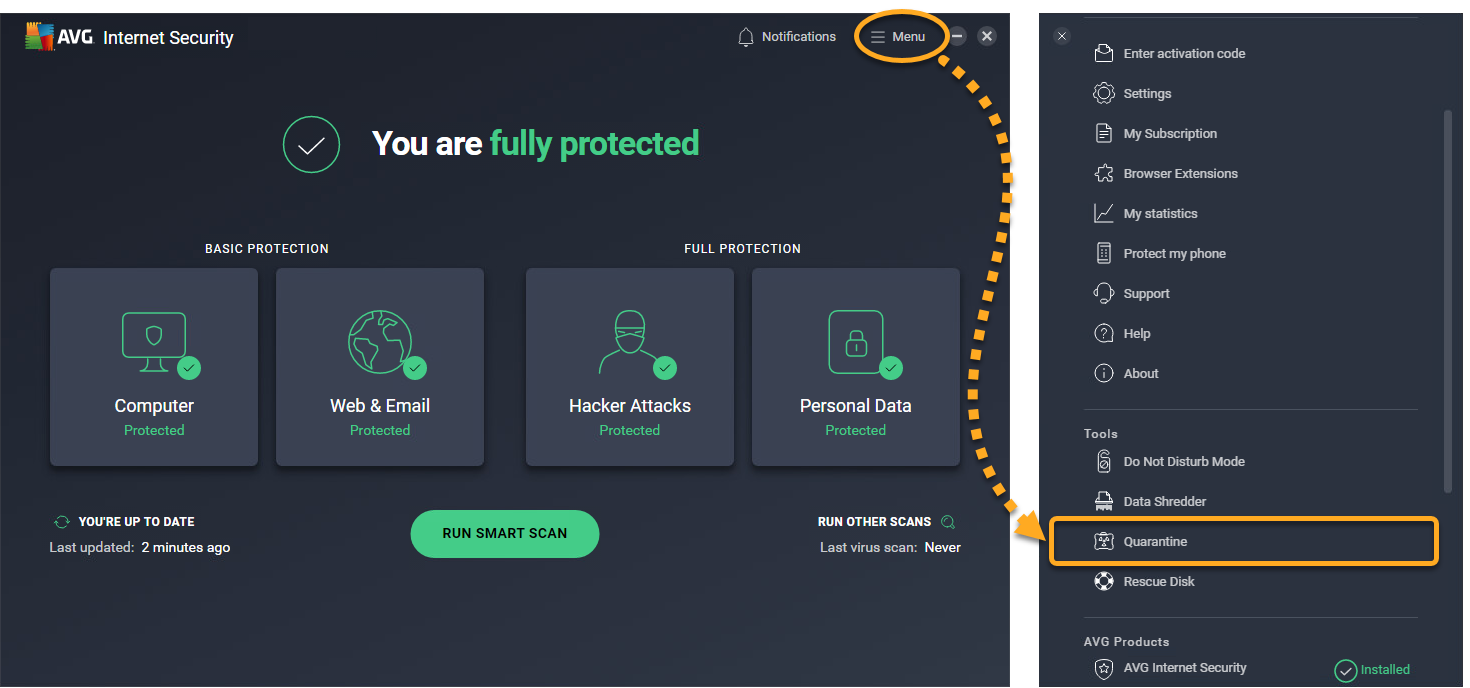Image resolution: width=1470 pixels, height=688 pixels.
Task: Click the update refresh arrows icon
Action: (x=62, y=522)
